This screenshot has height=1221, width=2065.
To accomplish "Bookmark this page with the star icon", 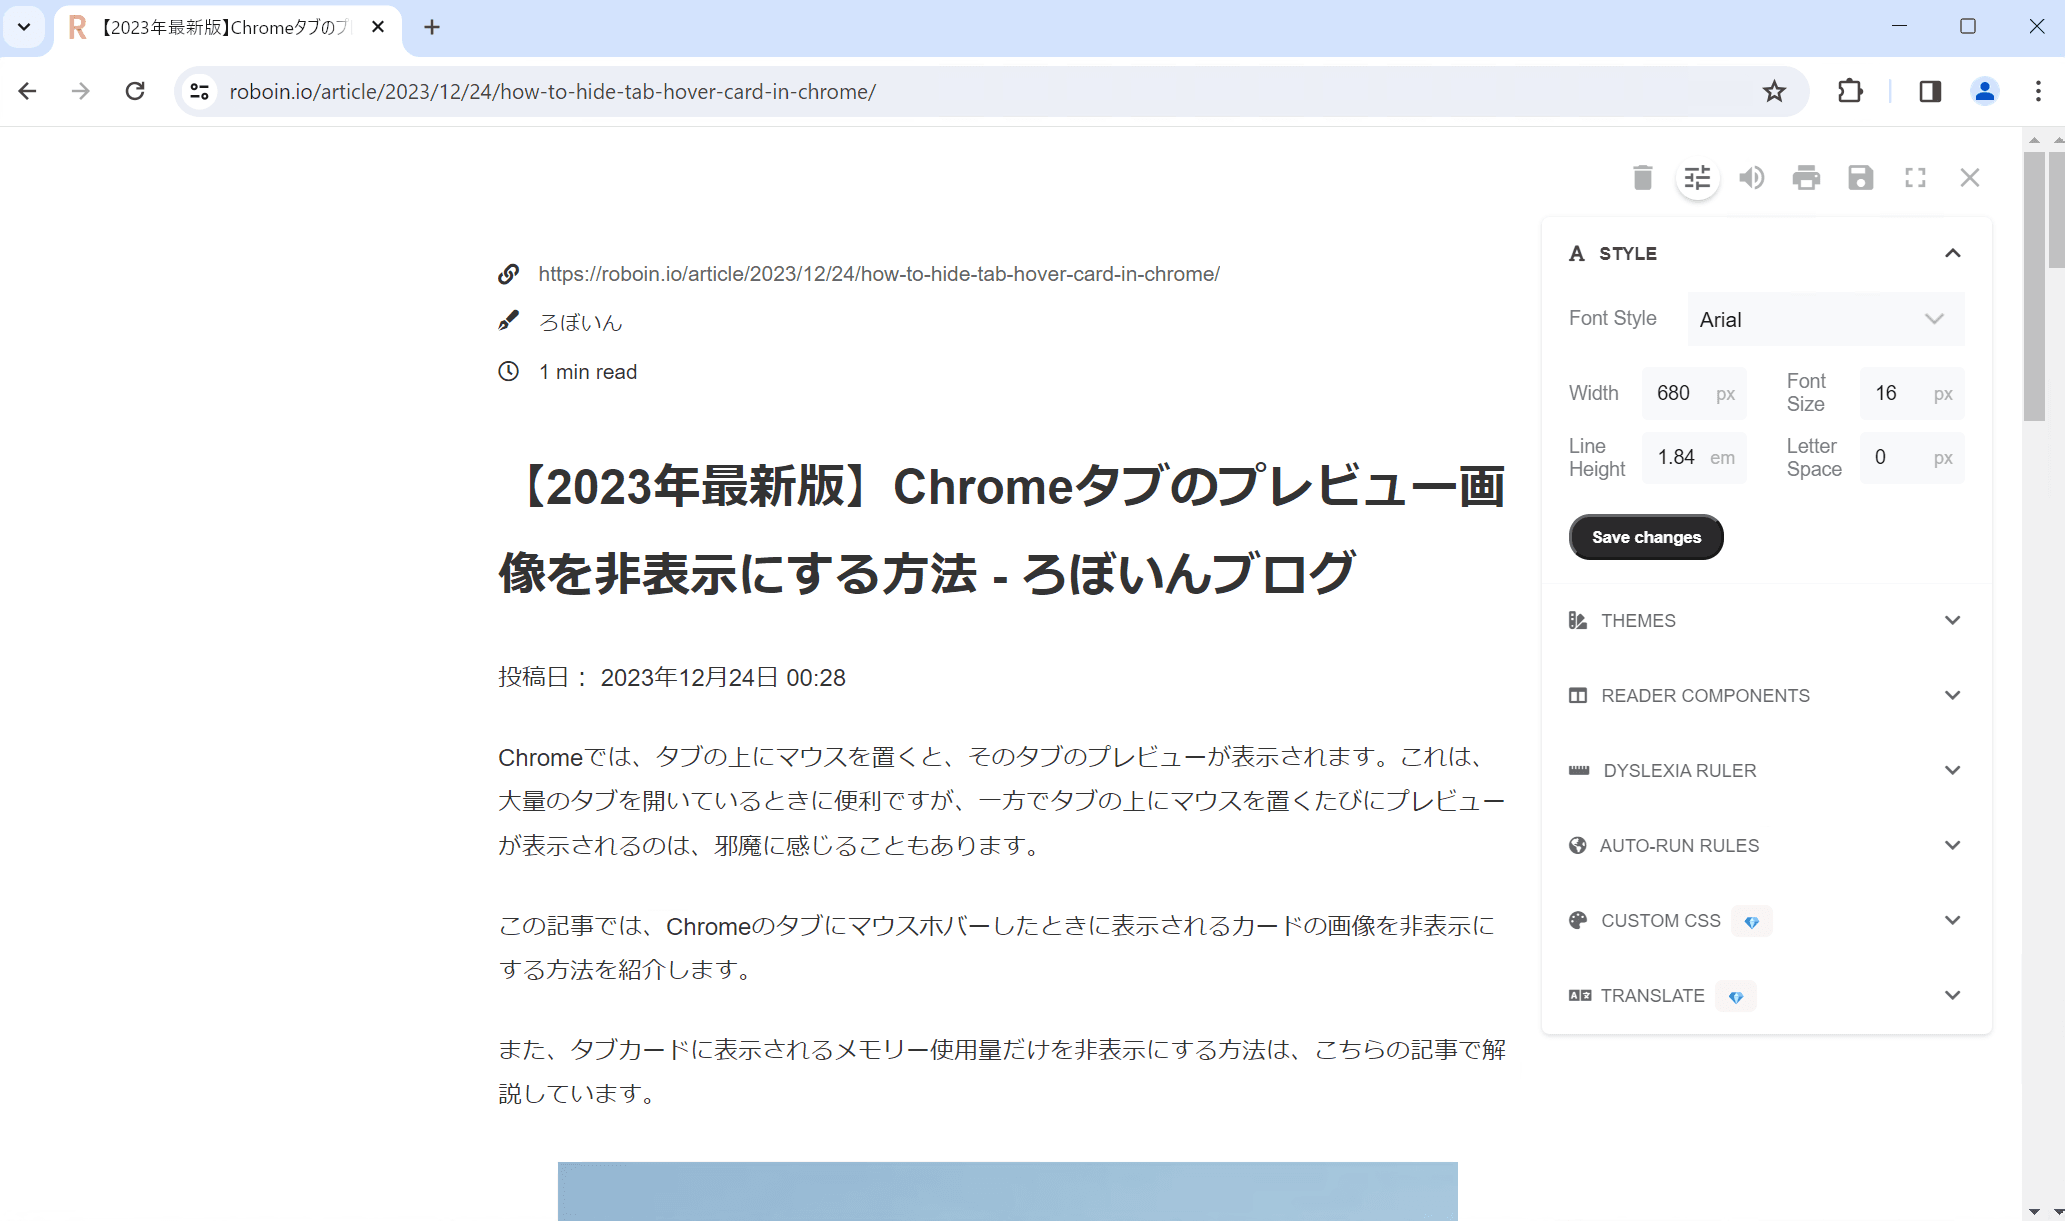I will pos(1774,91).
